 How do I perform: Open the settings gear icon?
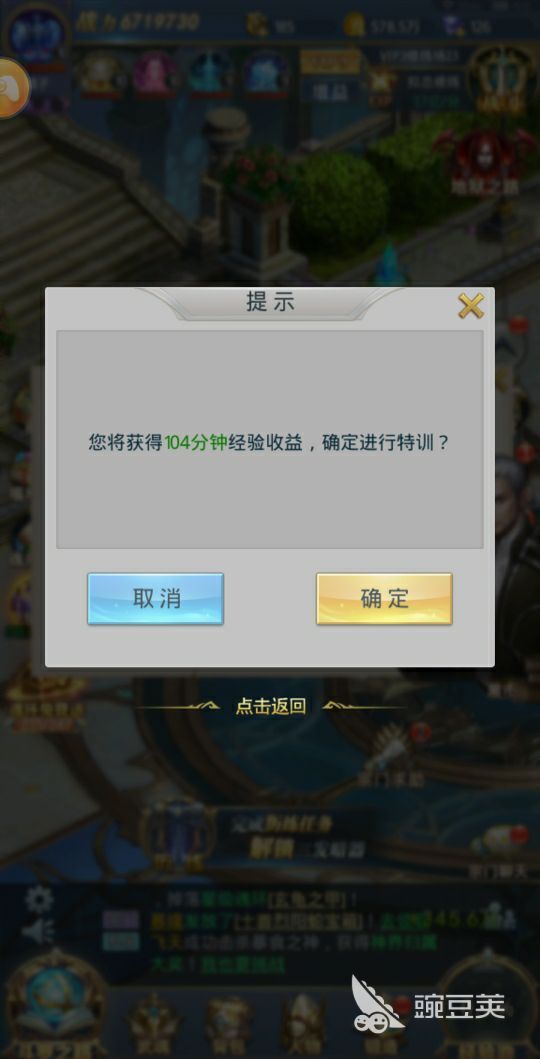tap(38, 900)
